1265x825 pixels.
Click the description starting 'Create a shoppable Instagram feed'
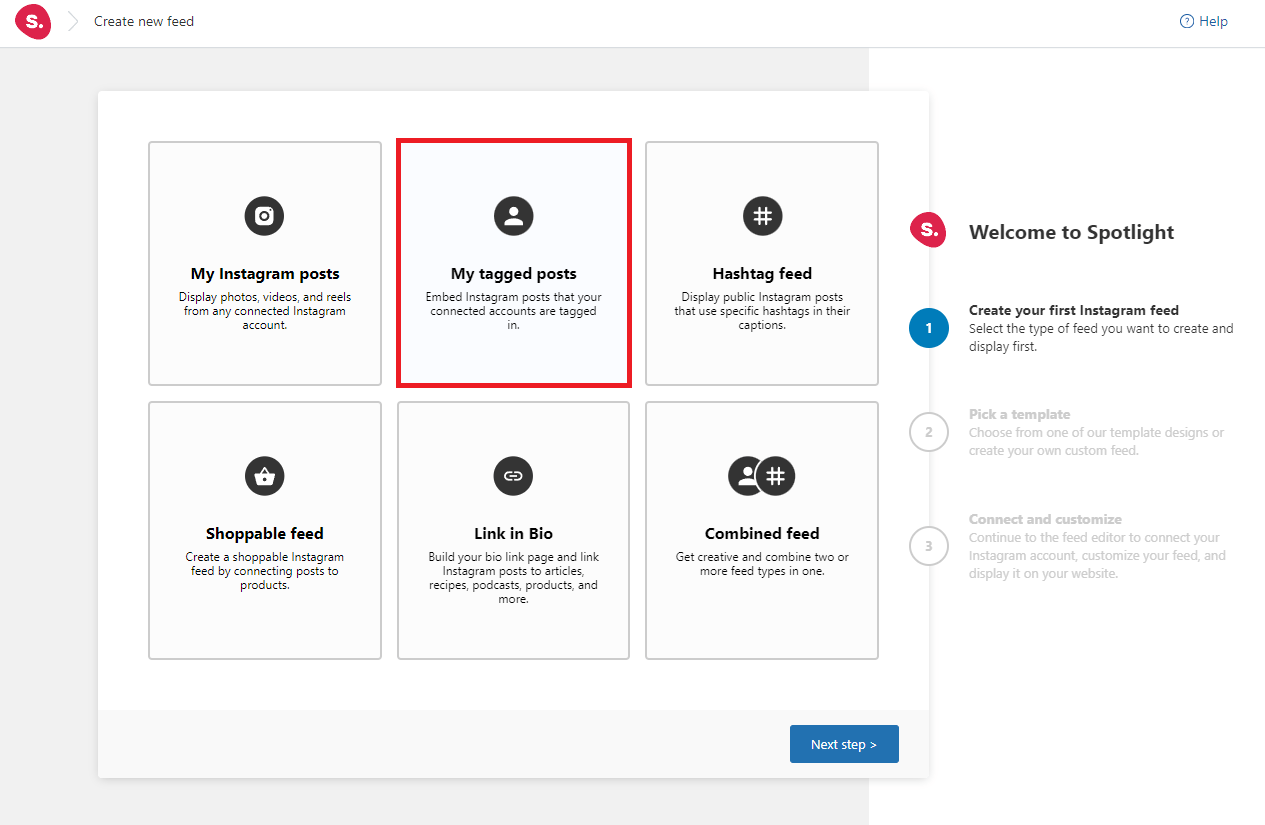tap(265, 571)
